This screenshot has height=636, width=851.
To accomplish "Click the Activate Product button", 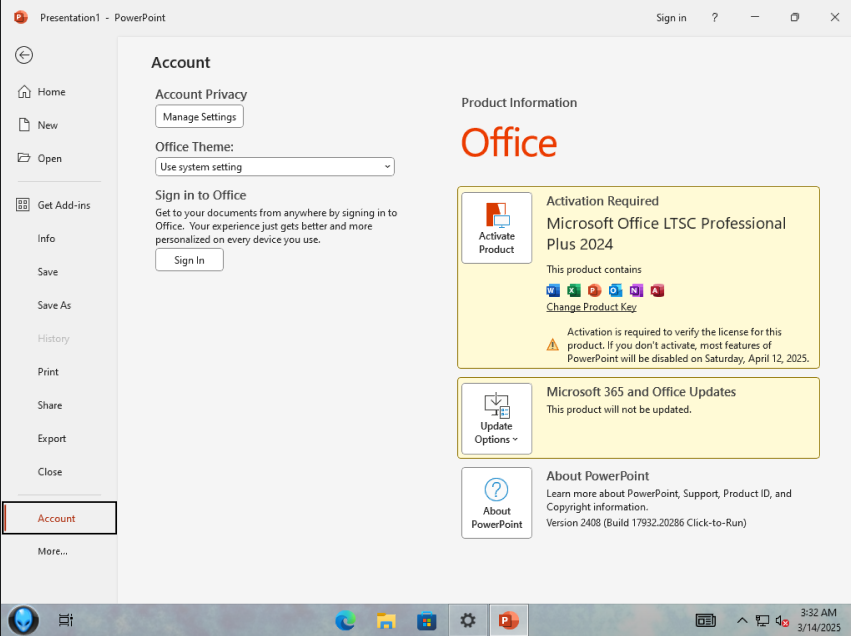I will click(x=497, y=228).
